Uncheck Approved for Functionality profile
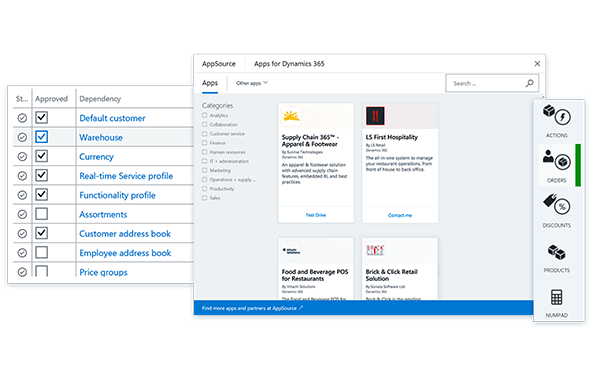 pyautogui.click(x=42, y=195)
